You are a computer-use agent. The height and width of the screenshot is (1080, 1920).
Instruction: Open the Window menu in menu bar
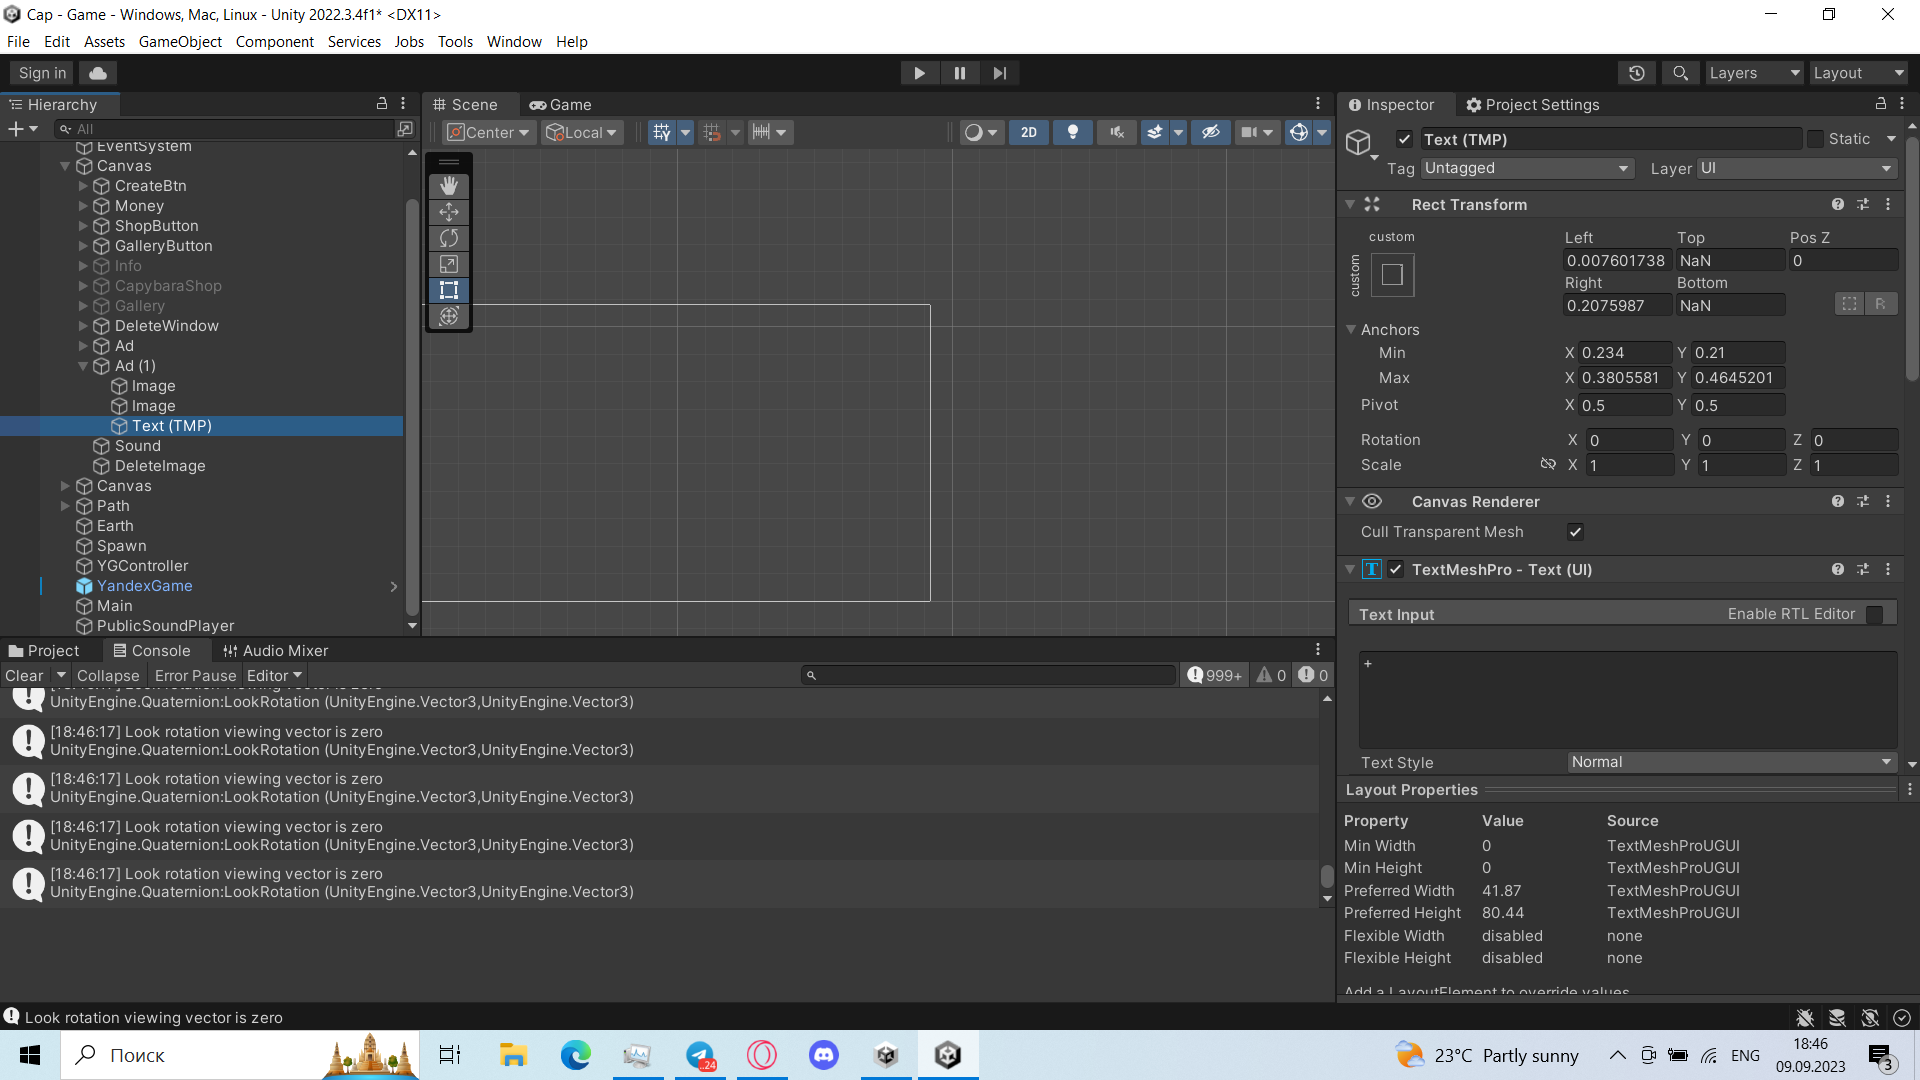[514, 41]
